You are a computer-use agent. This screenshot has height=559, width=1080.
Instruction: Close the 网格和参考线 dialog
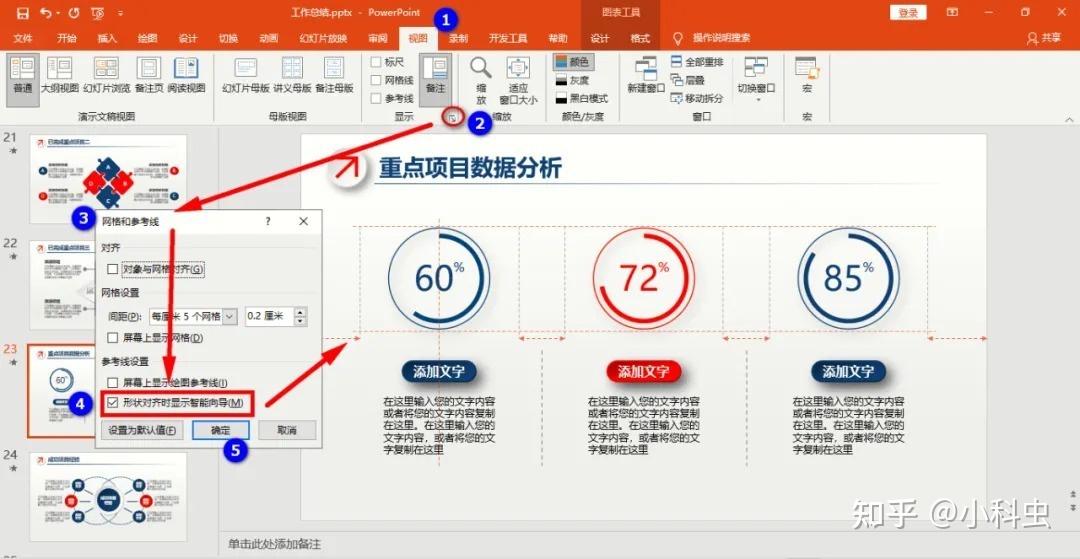[304, 221]
